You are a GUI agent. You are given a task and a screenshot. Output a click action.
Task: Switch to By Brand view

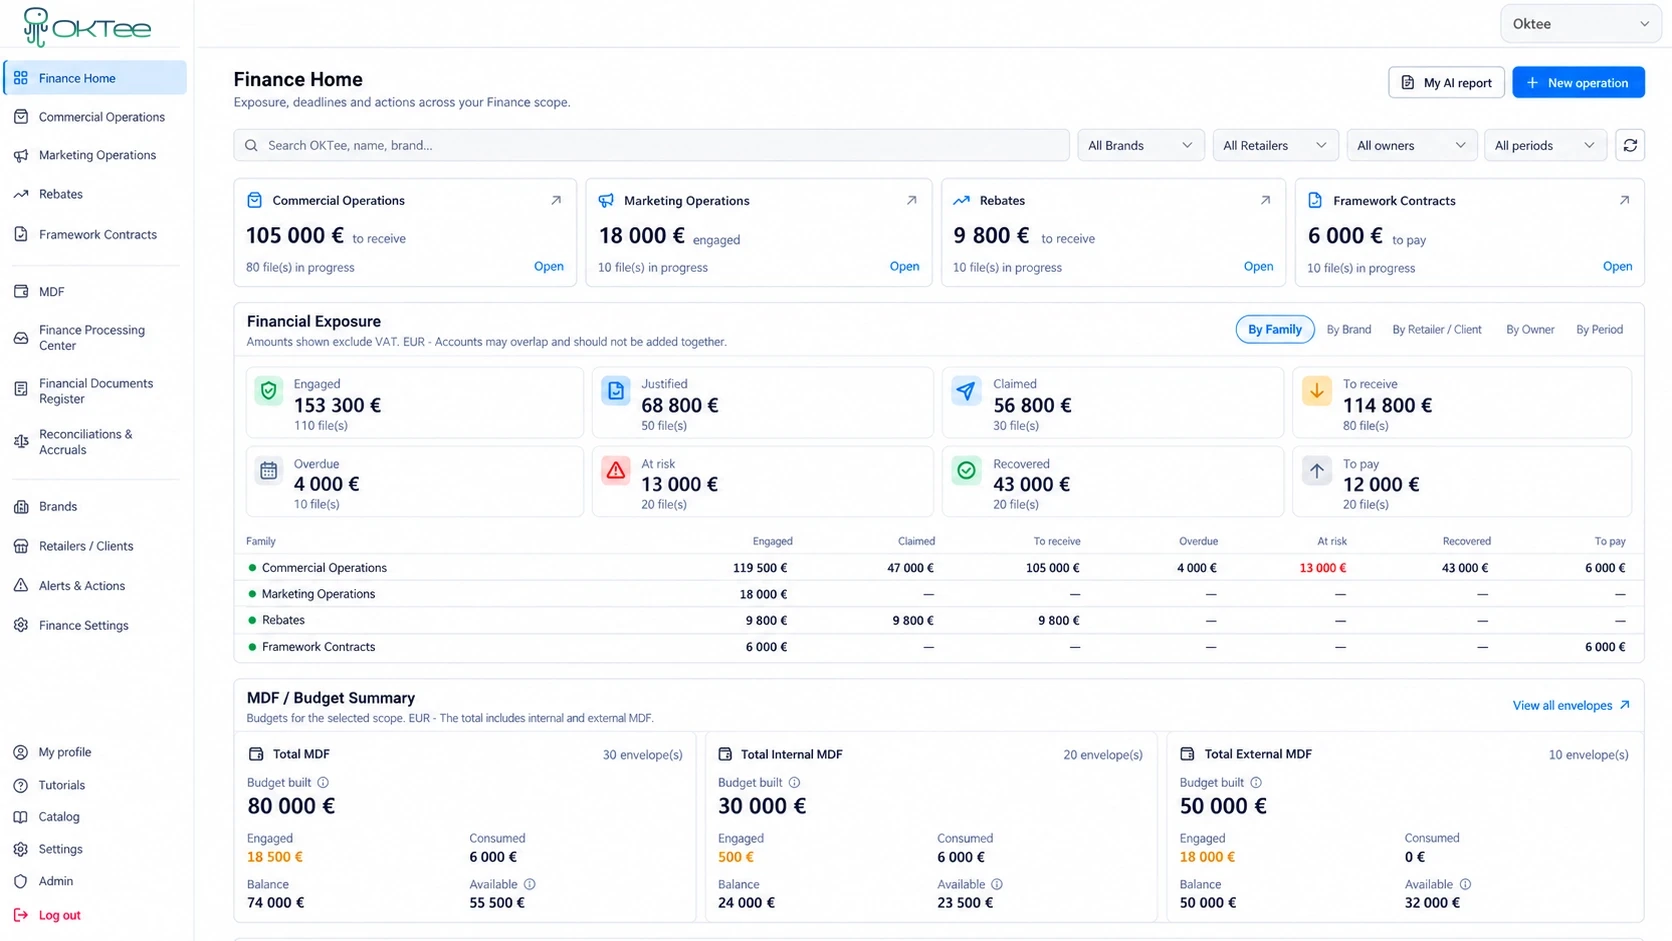(x=1348, y=329)
